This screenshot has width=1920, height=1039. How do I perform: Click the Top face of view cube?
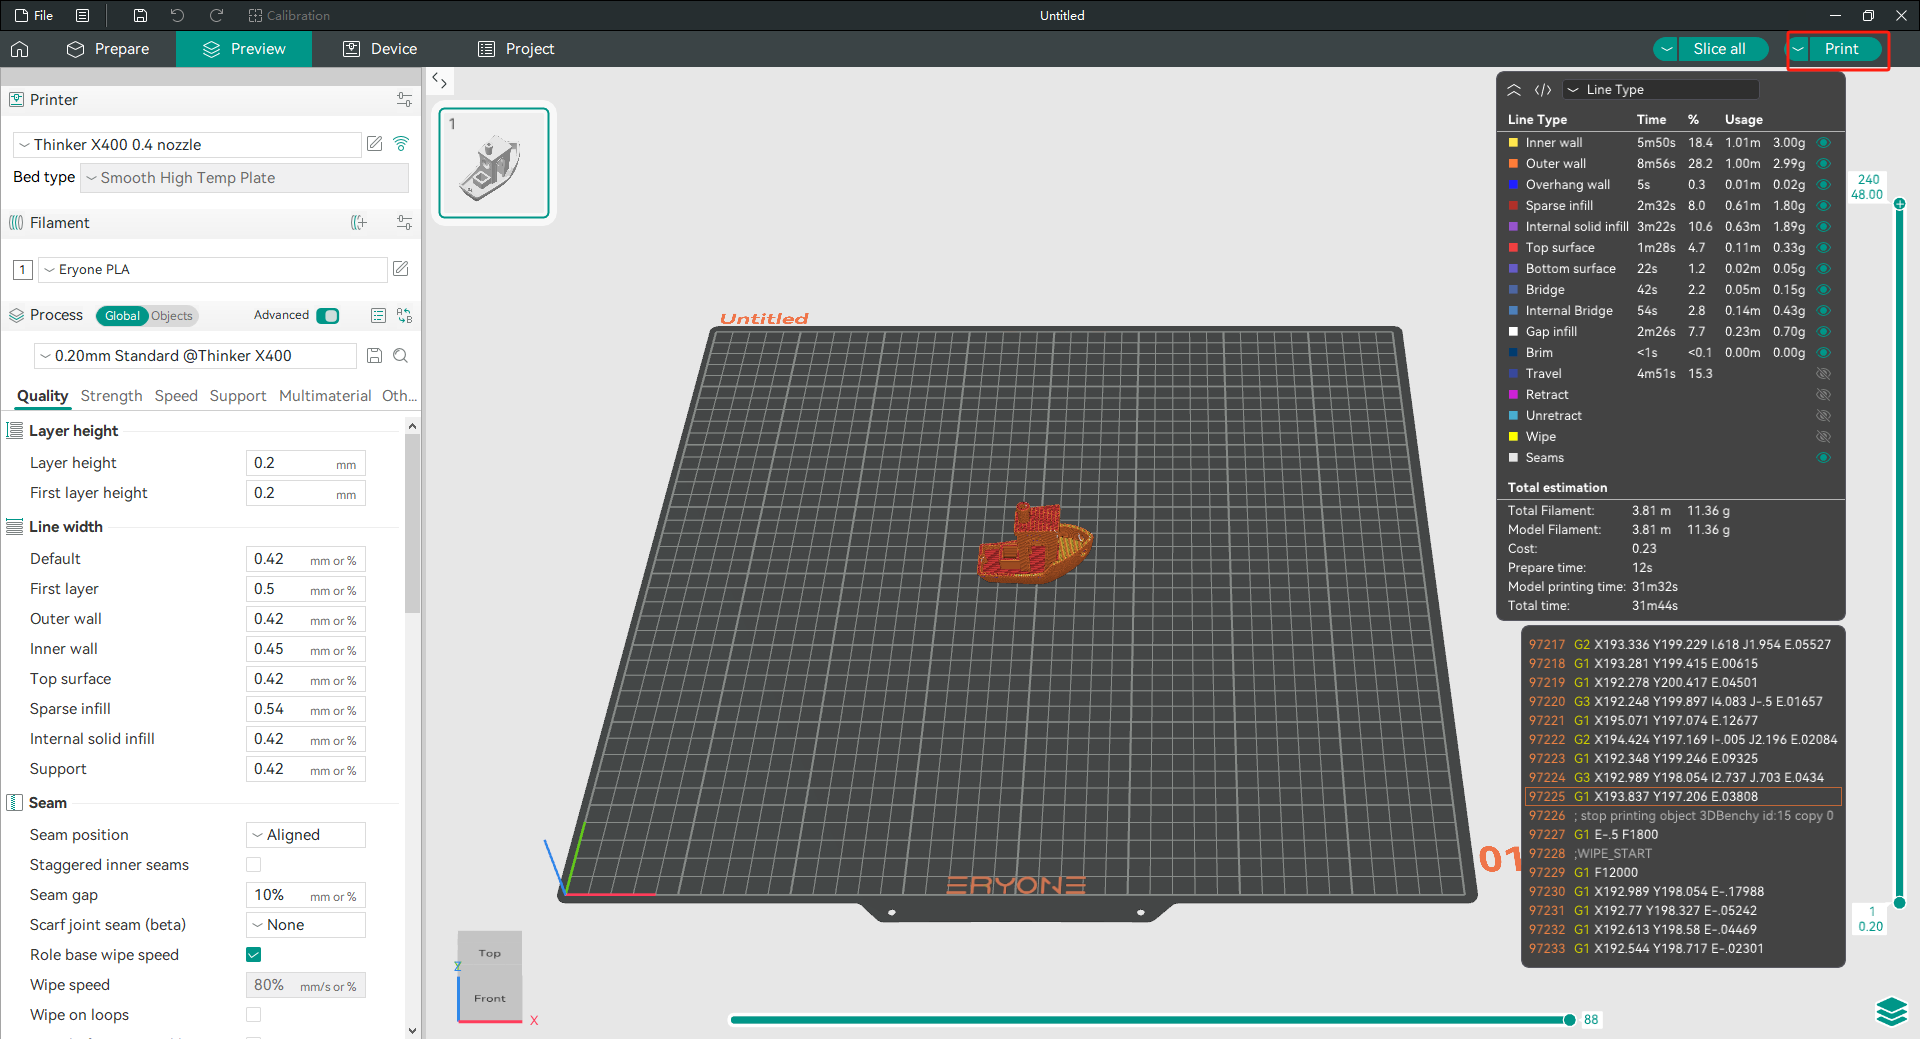coord(490,953)
